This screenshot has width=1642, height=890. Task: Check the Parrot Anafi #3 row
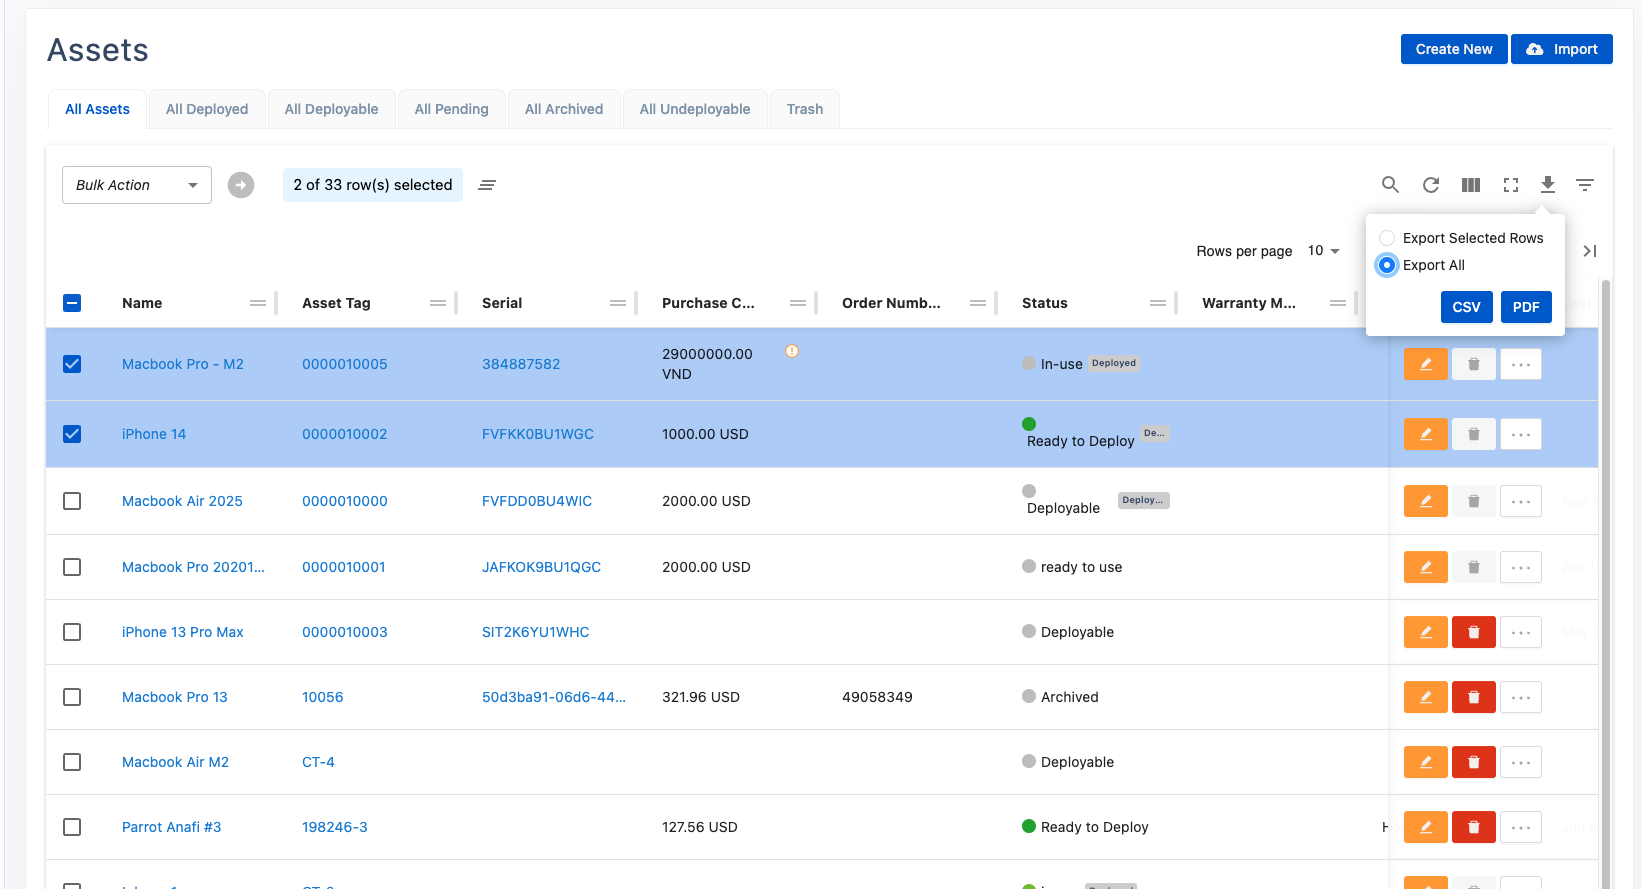(x=72, y=827)
